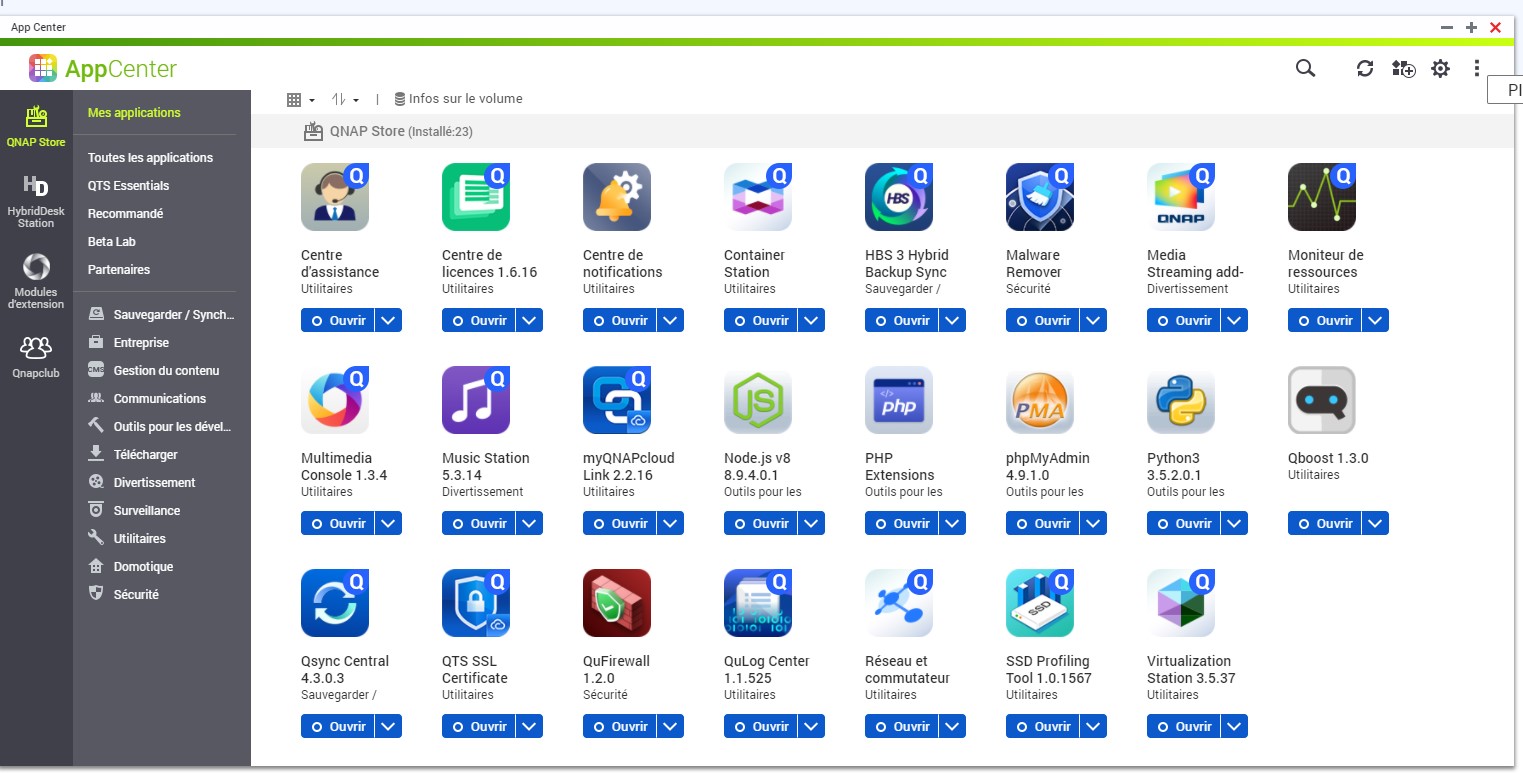Click the Qboost robot icon
Screen dimensions: 1523x773
coord(1322,400)
